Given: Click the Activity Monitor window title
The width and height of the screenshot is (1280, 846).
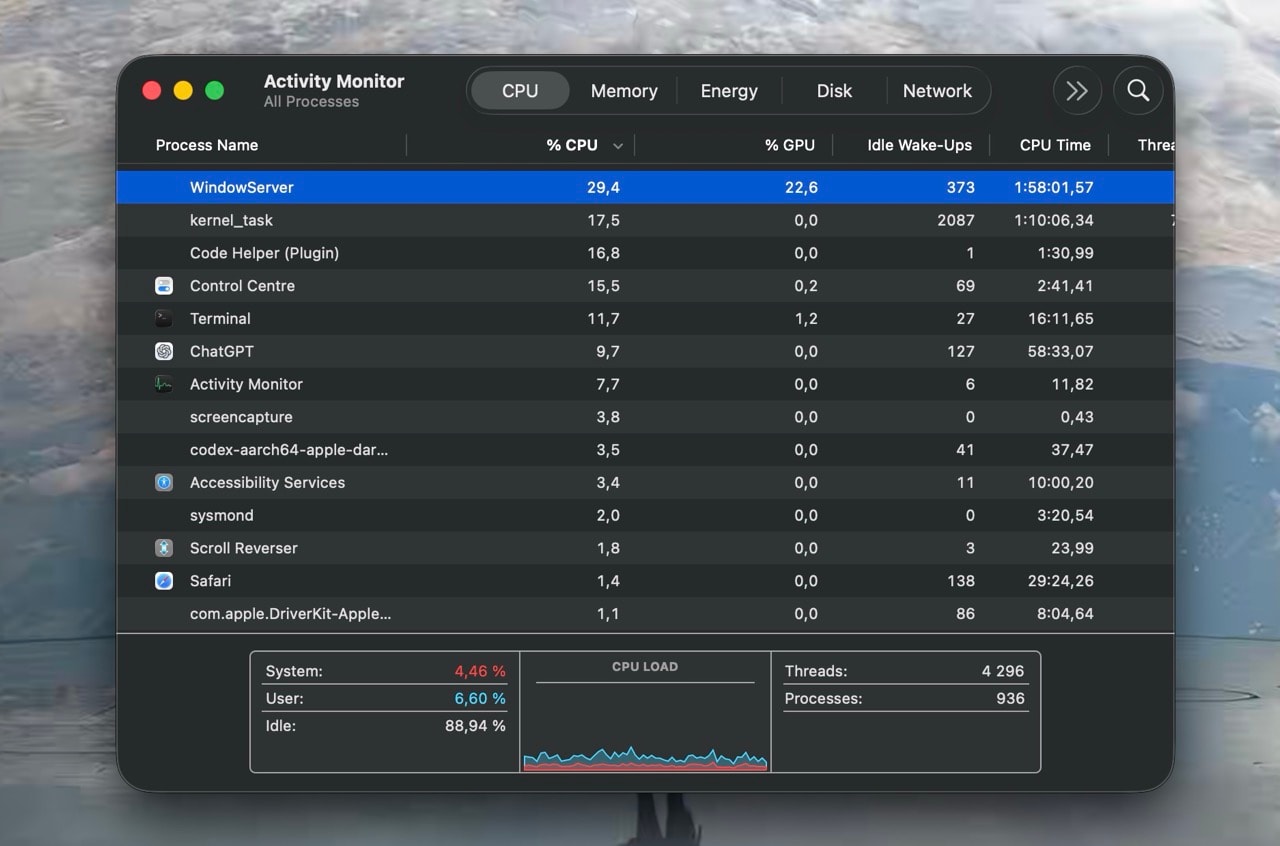Looking at the screenshot, I should (x=334, y=81).
